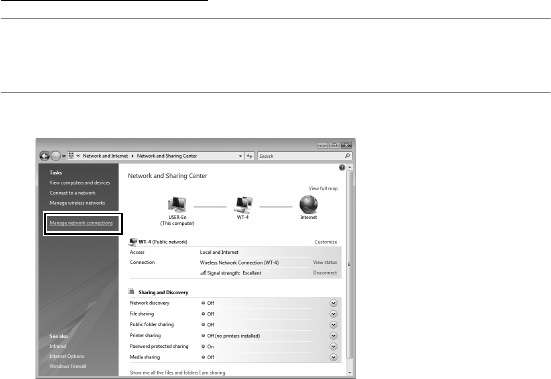Click the USER-6n This computer icon
Screen dimensions: 551x379
(177, 204)
